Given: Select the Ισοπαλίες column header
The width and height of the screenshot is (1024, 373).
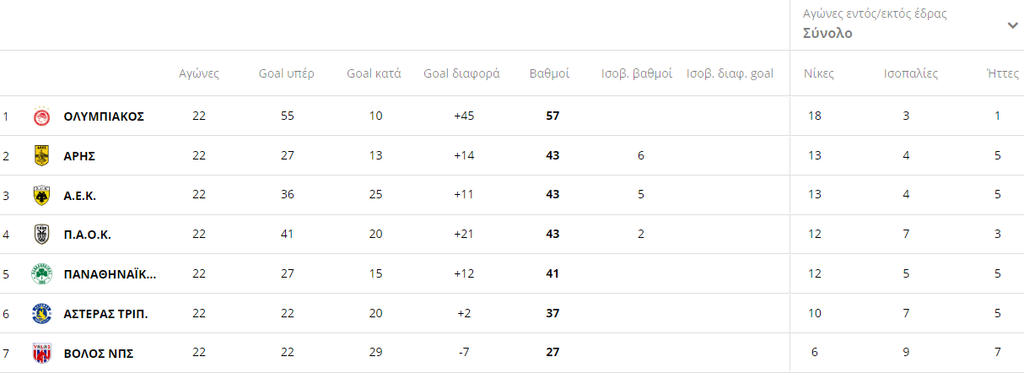Looking at the screenshot, I should [x=910, y=73].
